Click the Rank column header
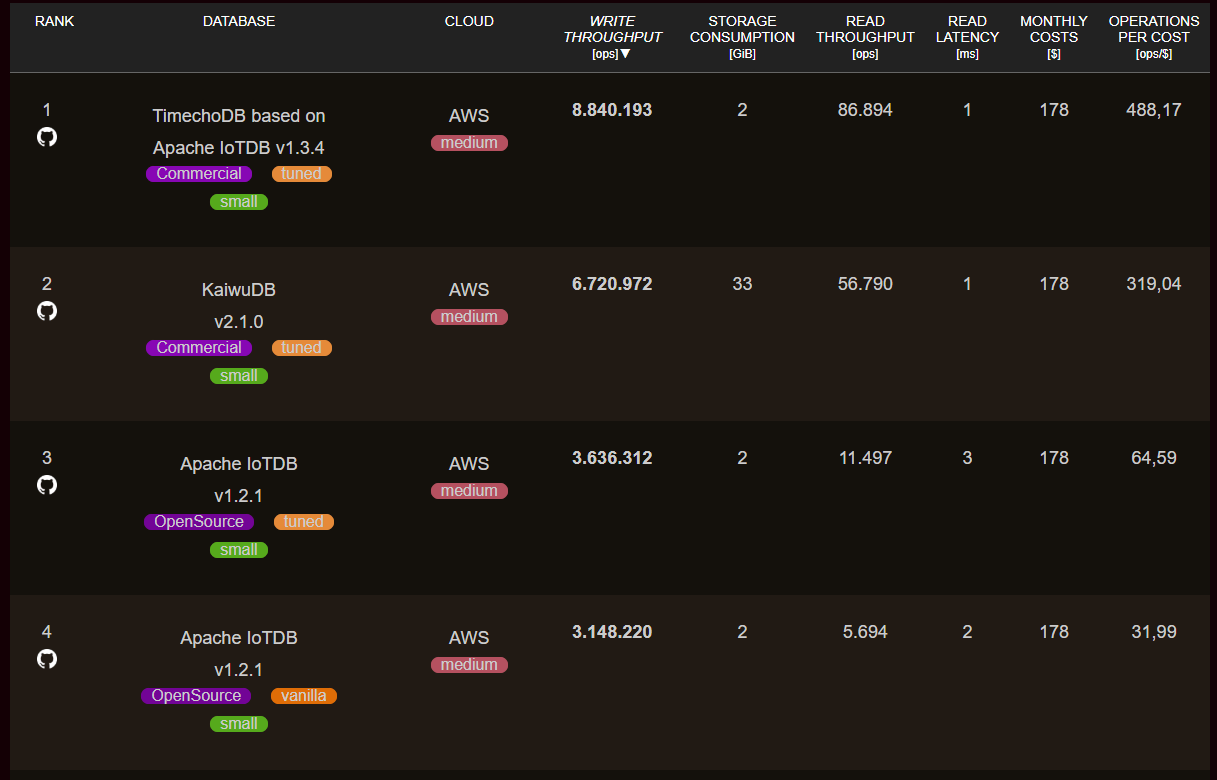 tap(55, 21)
